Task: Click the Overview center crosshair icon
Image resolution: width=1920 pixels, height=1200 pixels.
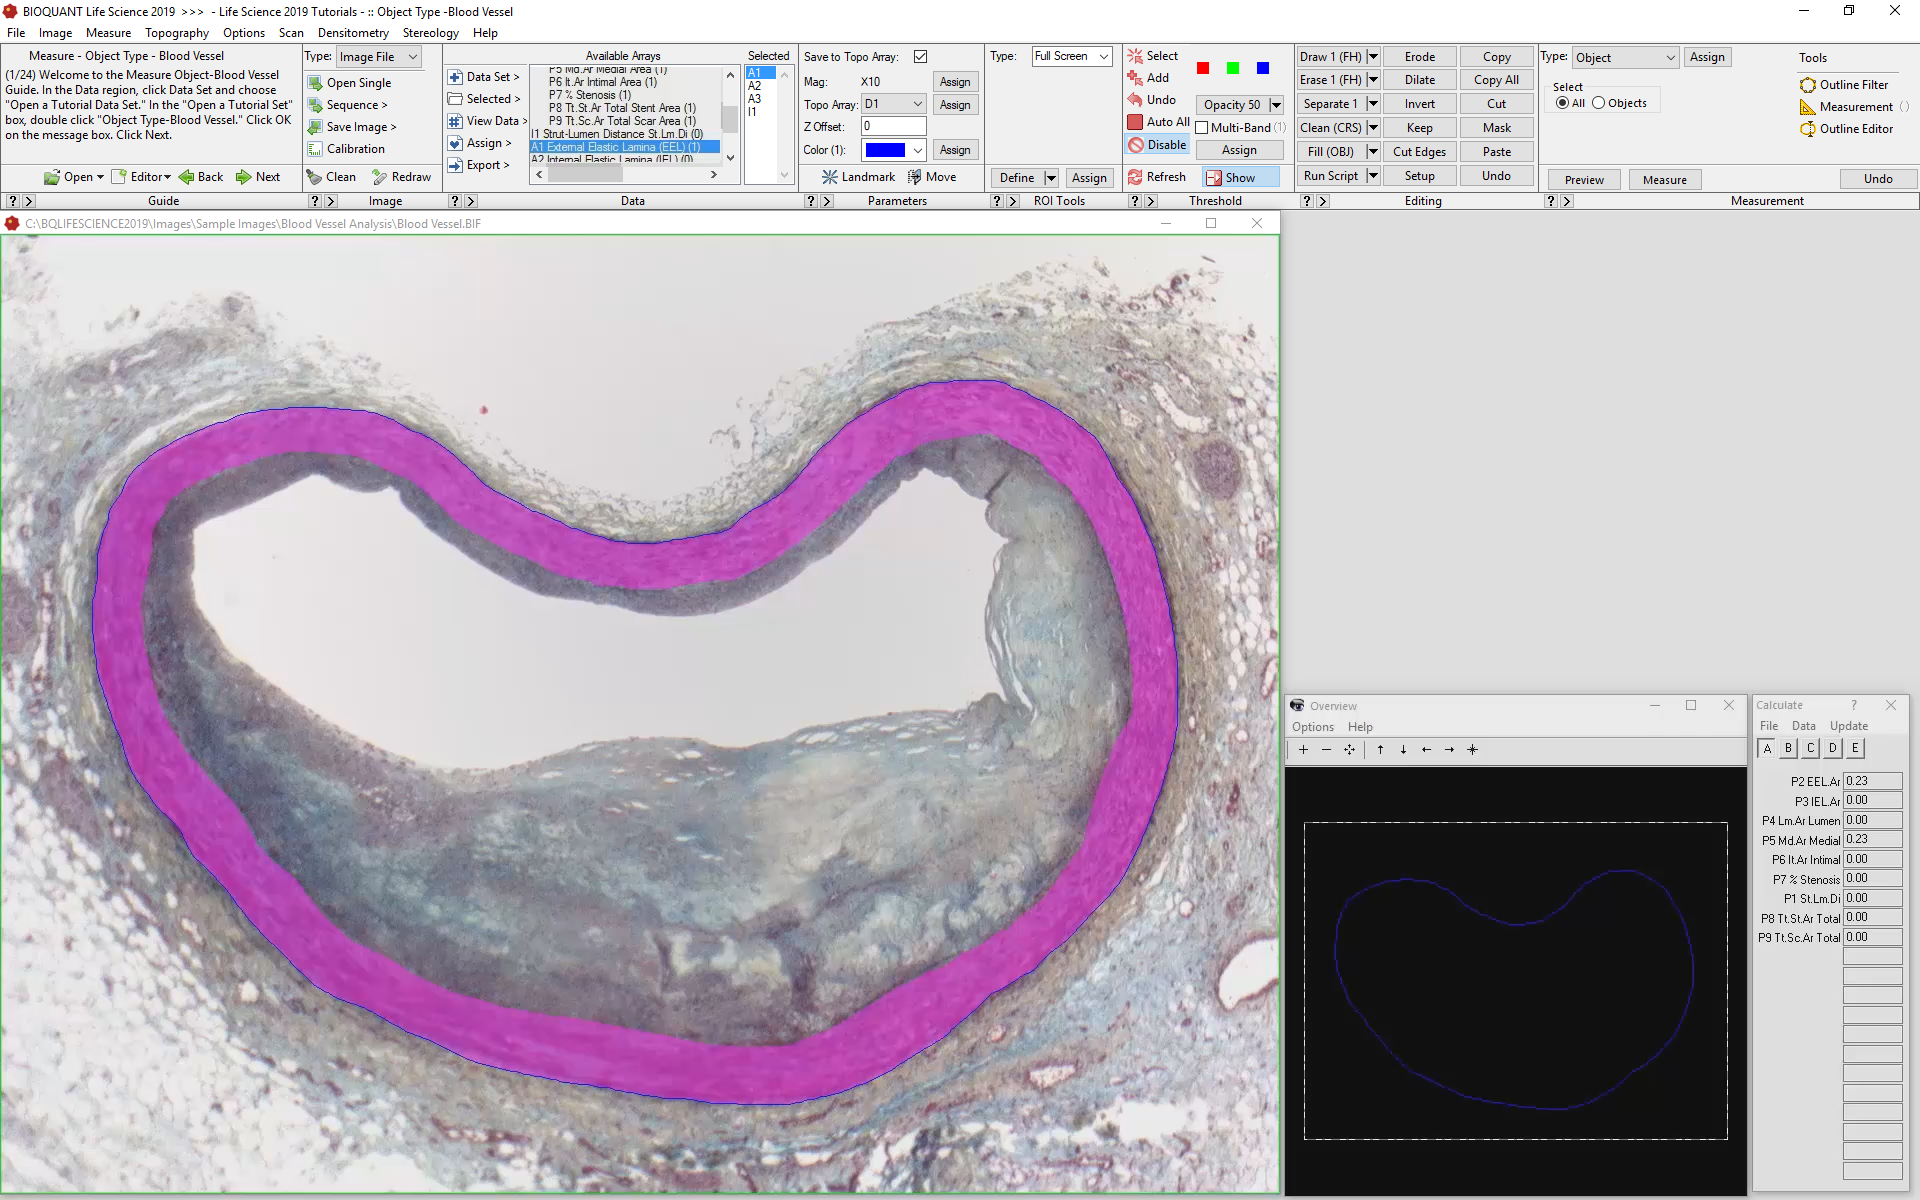Action: (1472, 749)
